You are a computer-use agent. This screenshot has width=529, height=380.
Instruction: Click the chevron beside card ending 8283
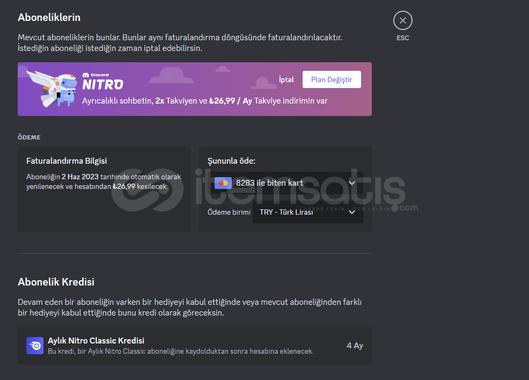(x=352, y=183)
